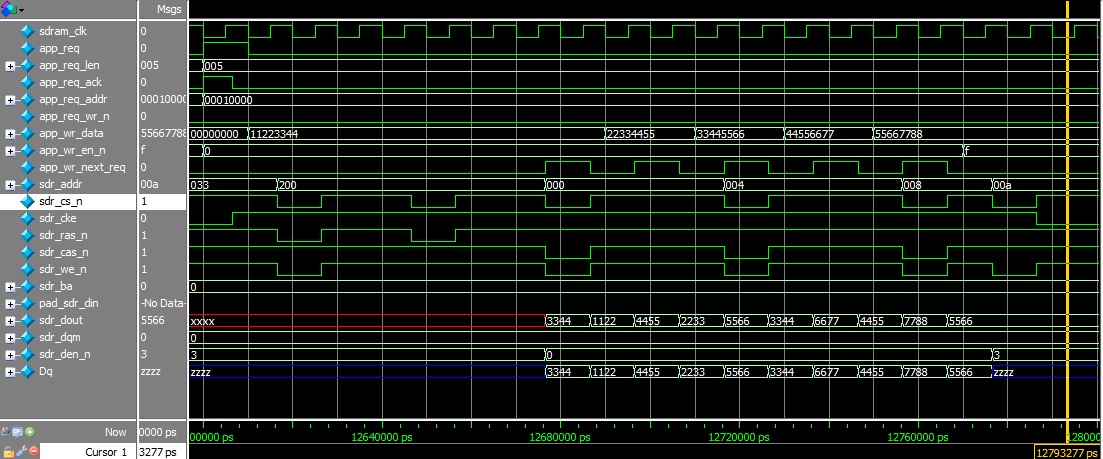This screenshot has height=459, width=1103.
Task: Expand the sdr_dout bus
Action: click(x=10, y=321)
